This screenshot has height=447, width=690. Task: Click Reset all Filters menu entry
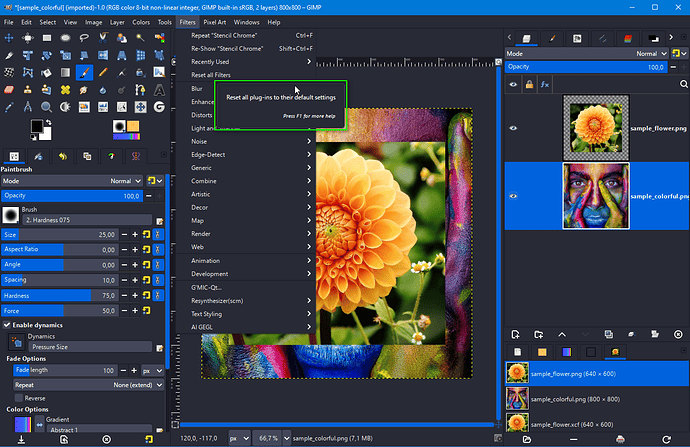coord(211,75)
